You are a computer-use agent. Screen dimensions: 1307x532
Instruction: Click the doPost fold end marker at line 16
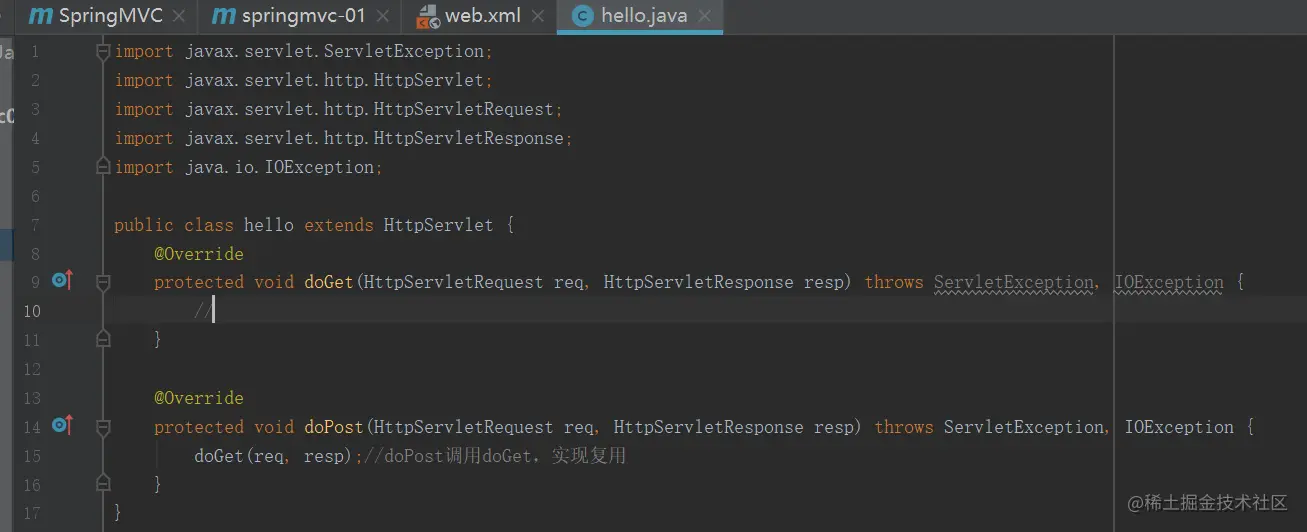pos(102,484)
